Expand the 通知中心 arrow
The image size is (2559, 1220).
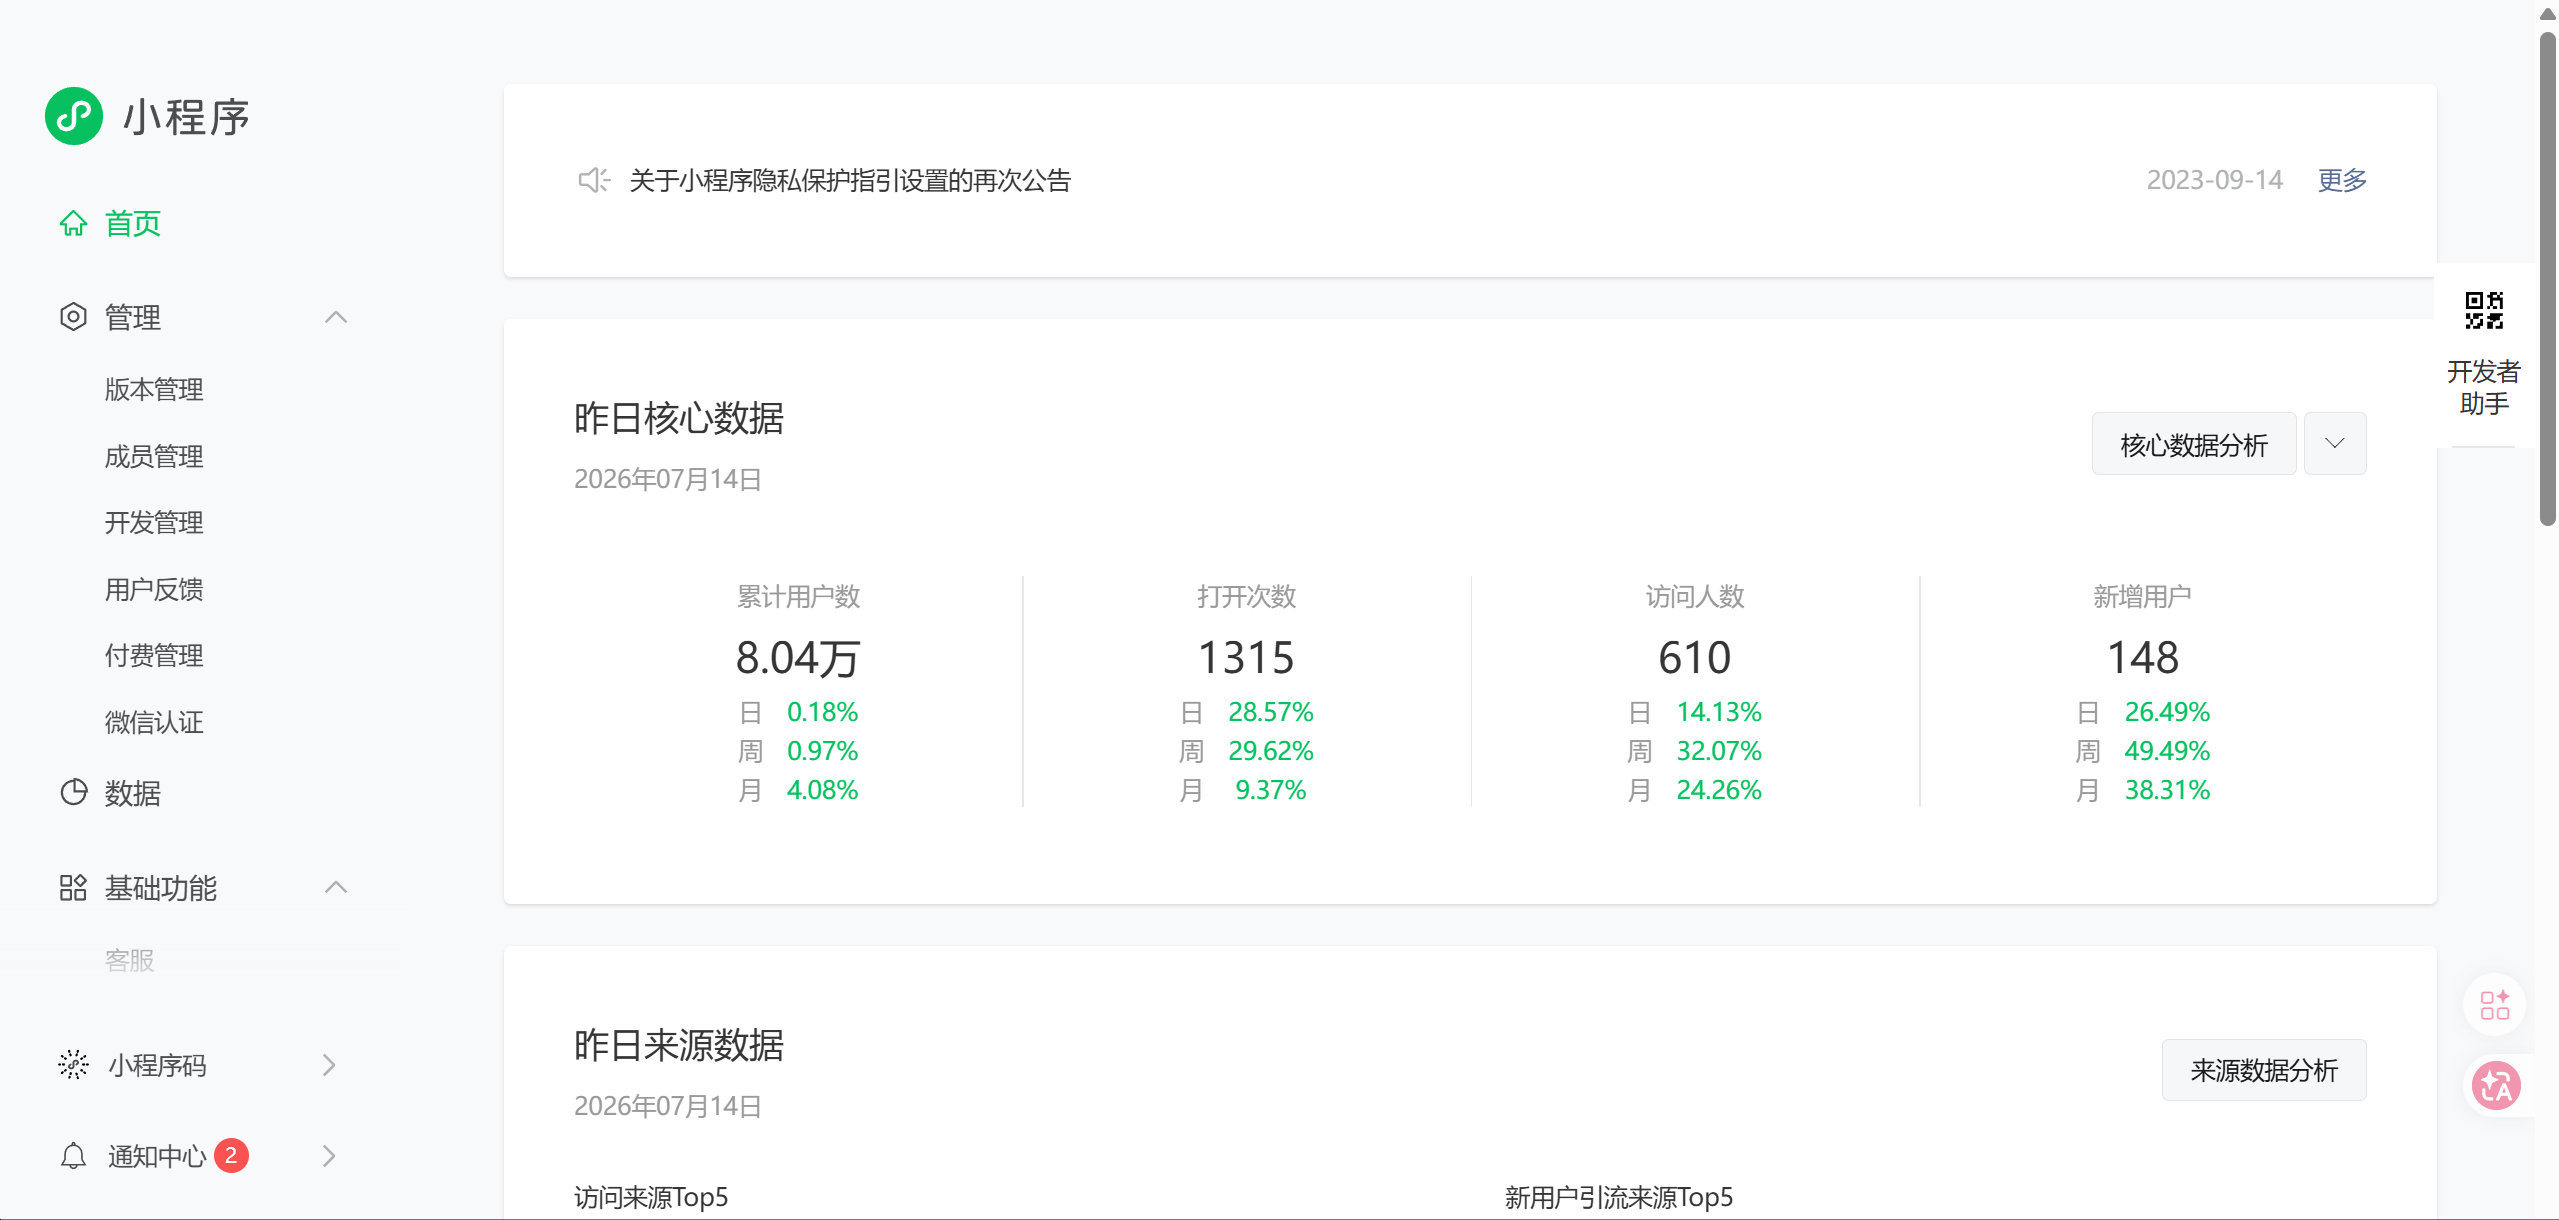pos(329,1156)
